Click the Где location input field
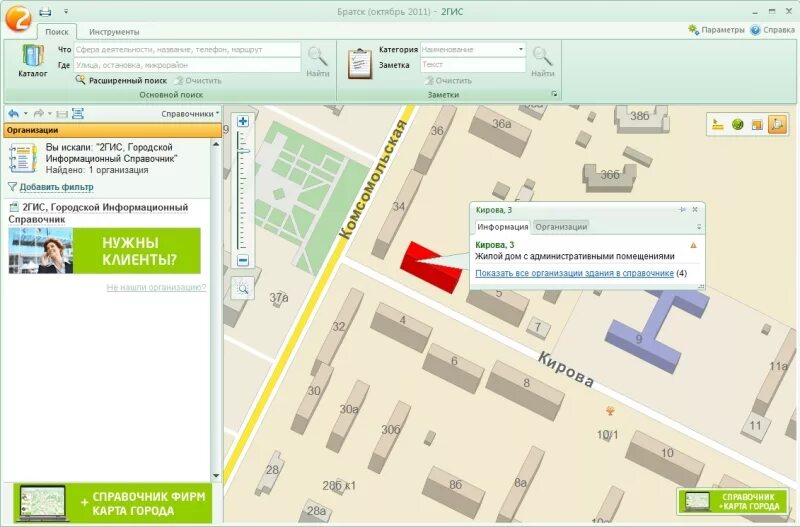 187,65
